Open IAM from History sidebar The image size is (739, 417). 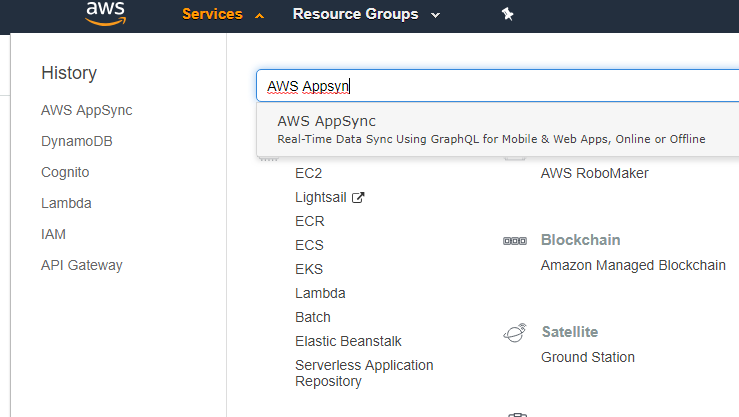tap(53, 234)
